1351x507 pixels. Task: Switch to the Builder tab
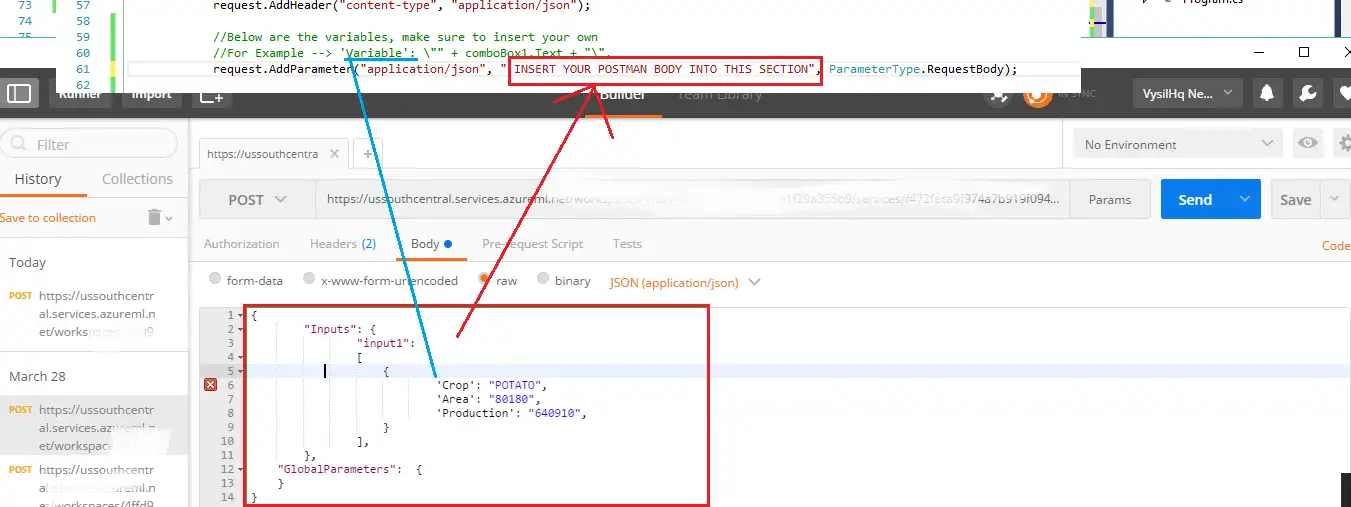pos(622,94)
